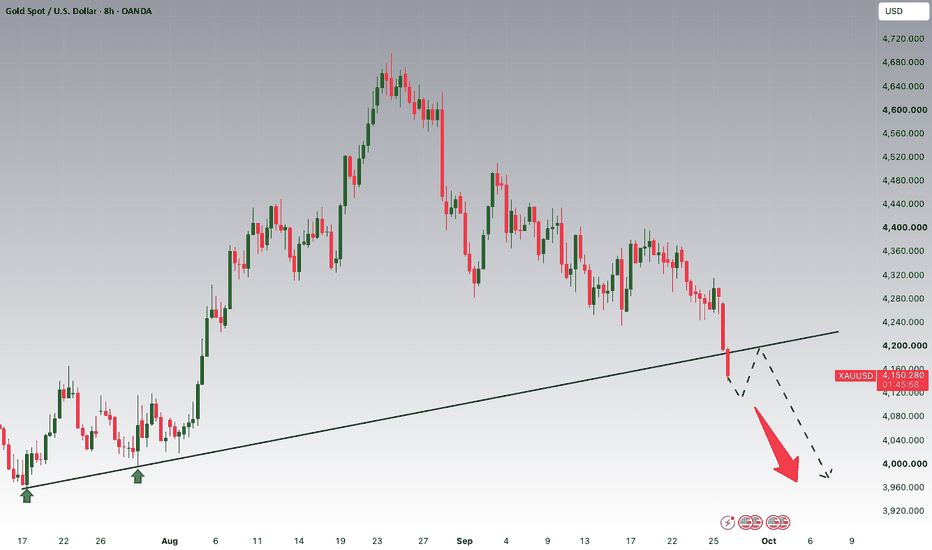The width and height of the screenshot is (932, 550).
Task: Select the third US flag event icon
Action: 773,523
